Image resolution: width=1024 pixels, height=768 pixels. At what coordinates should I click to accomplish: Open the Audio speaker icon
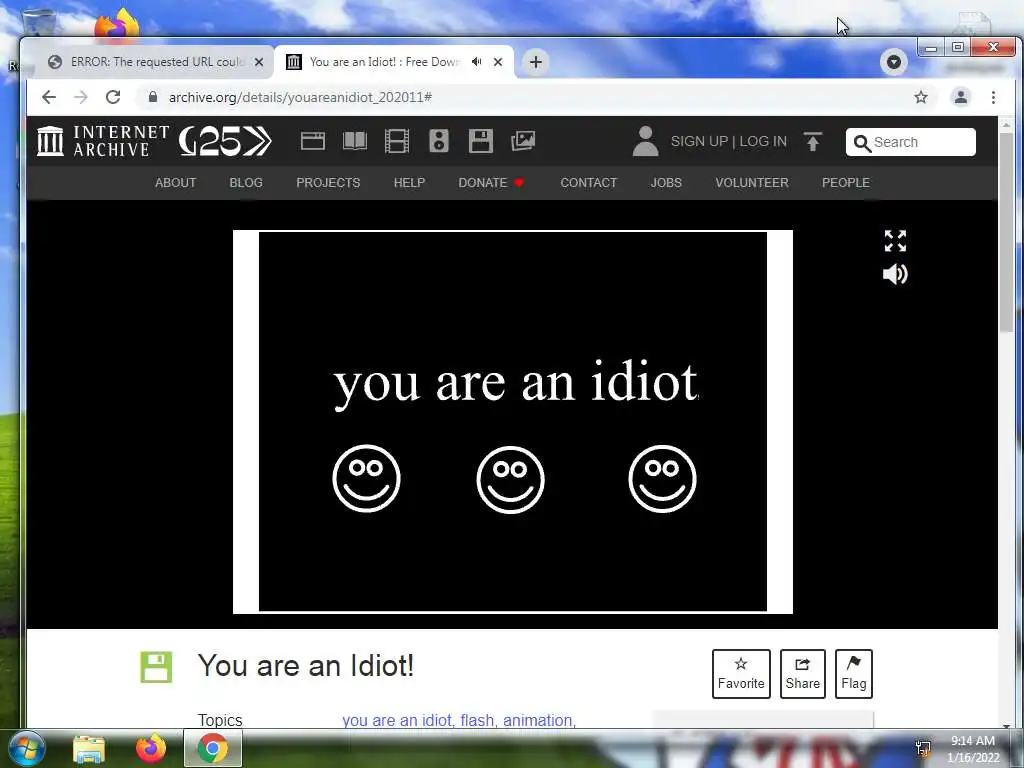click(x=439, y=141)
